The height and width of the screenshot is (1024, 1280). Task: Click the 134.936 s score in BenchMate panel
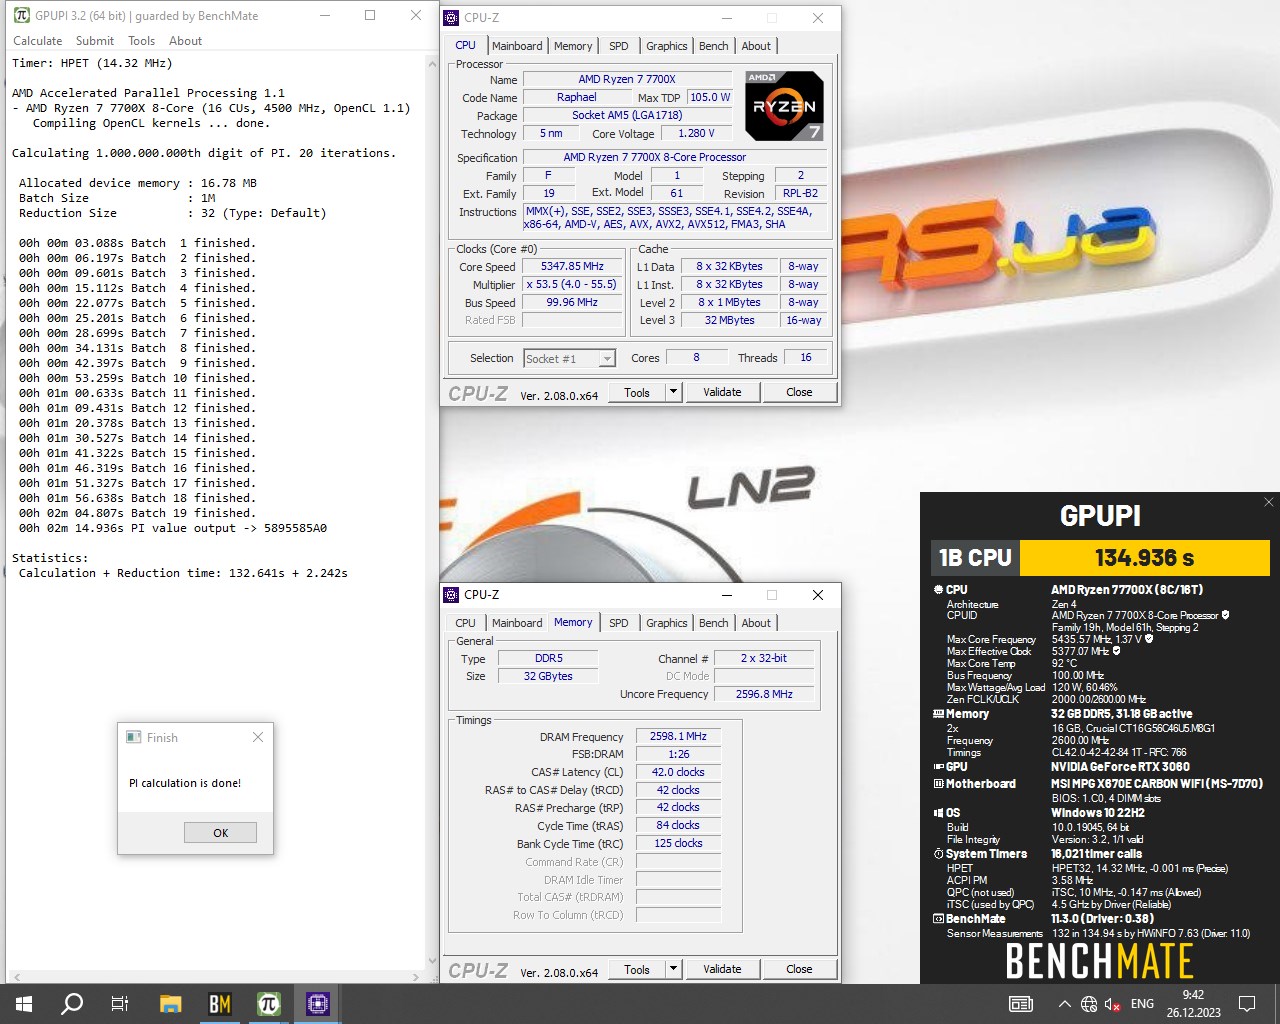tap(1144, 558)
